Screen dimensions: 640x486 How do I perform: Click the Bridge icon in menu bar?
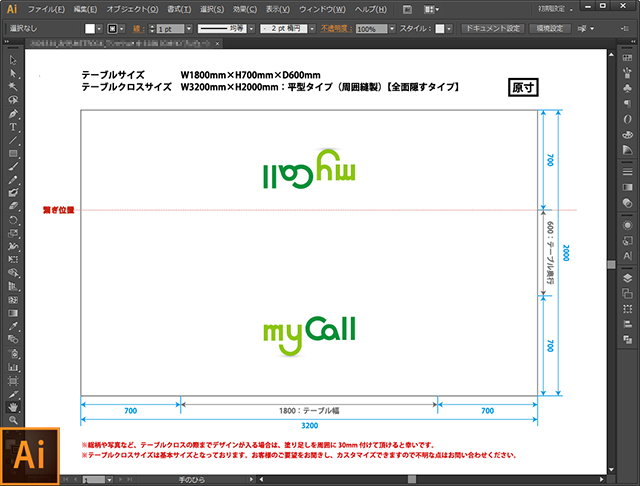tap(407, 9)
